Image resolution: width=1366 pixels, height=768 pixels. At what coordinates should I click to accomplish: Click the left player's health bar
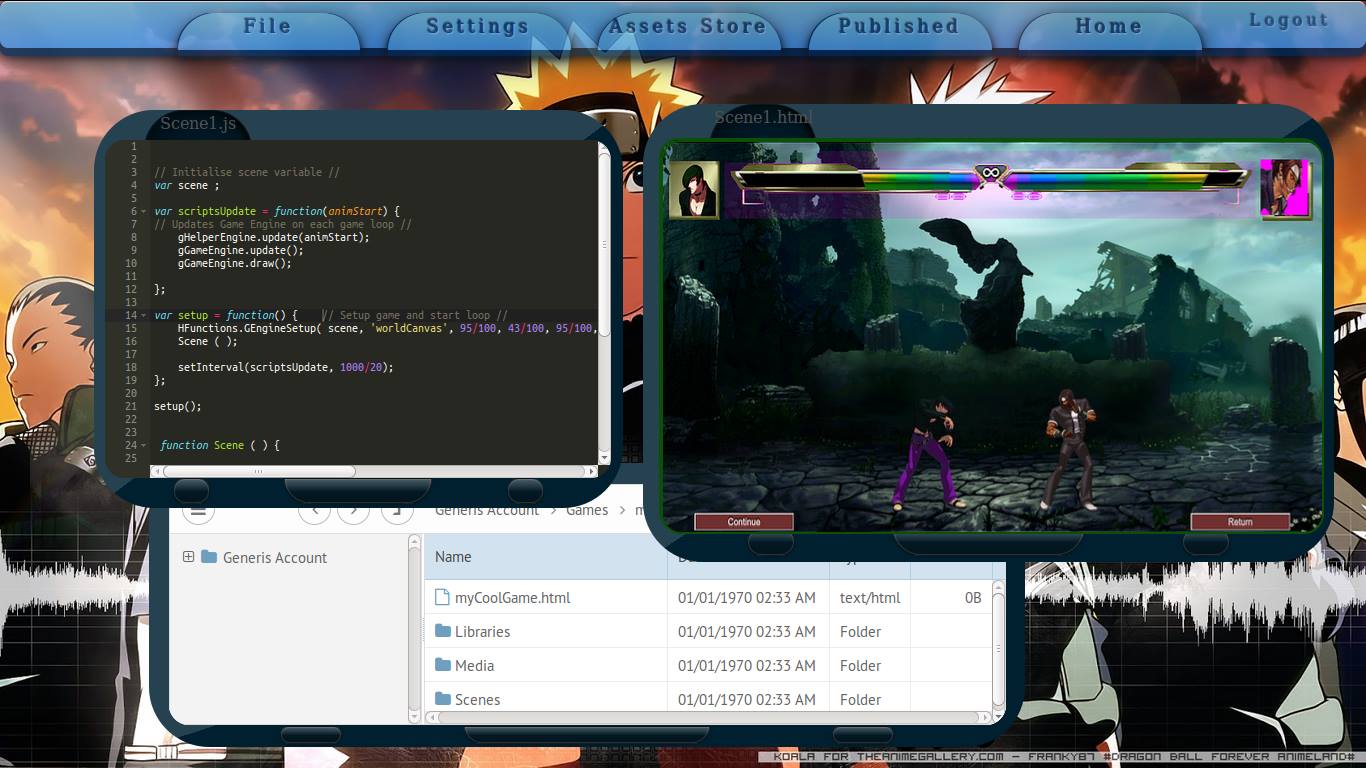pos(854,180)
